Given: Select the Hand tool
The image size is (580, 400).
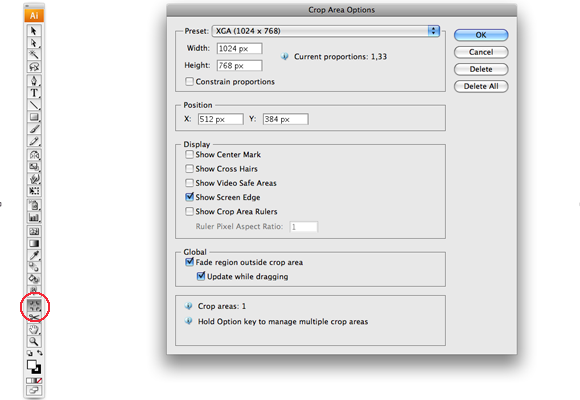Looking at the screenshot, I should pyautogui.click(x=34, y=329).
